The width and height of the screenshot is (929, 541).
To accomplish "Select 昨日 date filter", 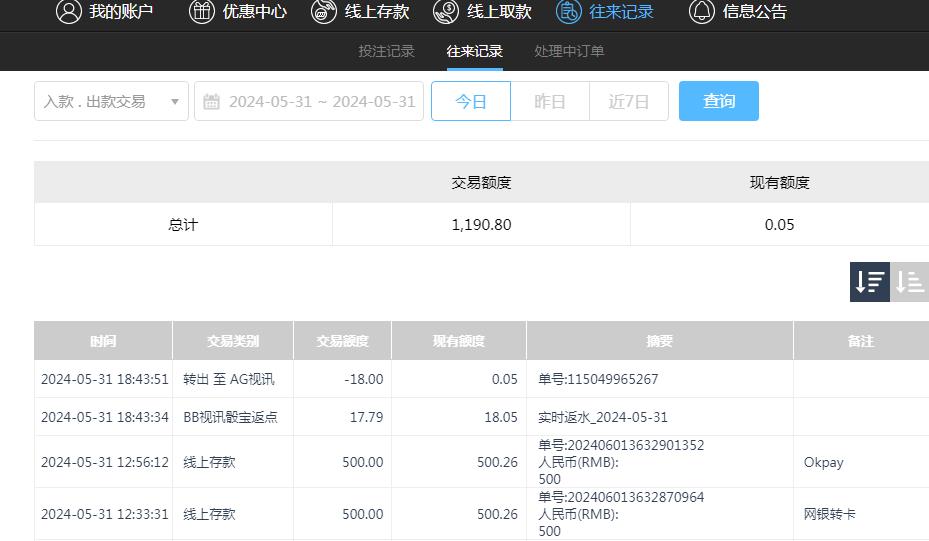I will tap(550, 101).
